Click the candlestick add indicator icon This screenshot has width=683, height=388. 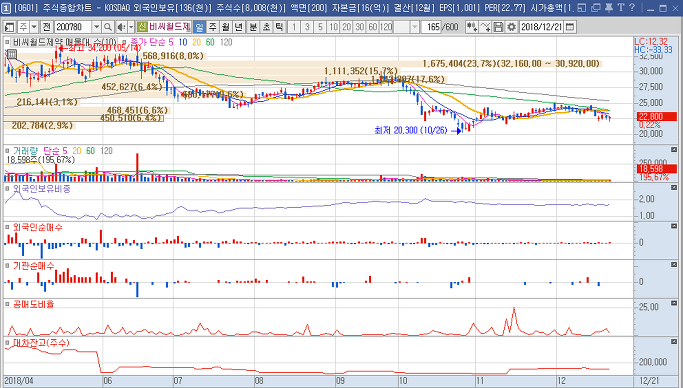click(x=472, y=27)
